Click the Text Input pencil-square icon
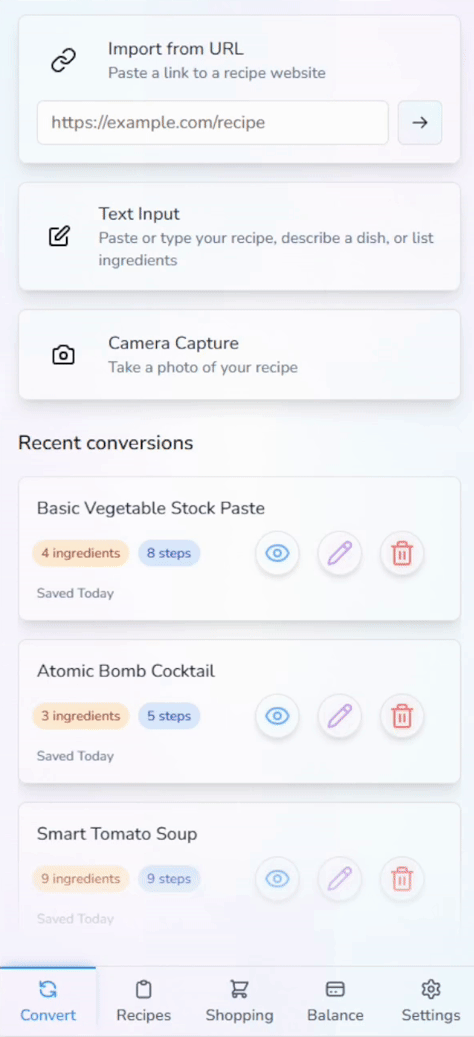This screenshot has height=1037, width=474. click(59, 236)
